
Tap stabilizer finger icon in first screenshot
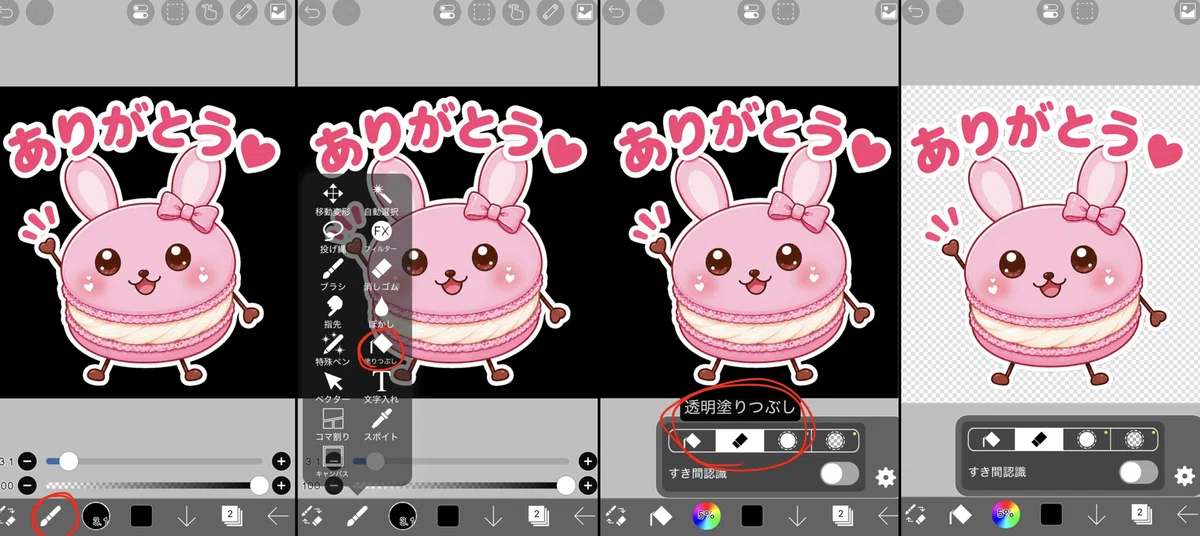coord(209,13)
